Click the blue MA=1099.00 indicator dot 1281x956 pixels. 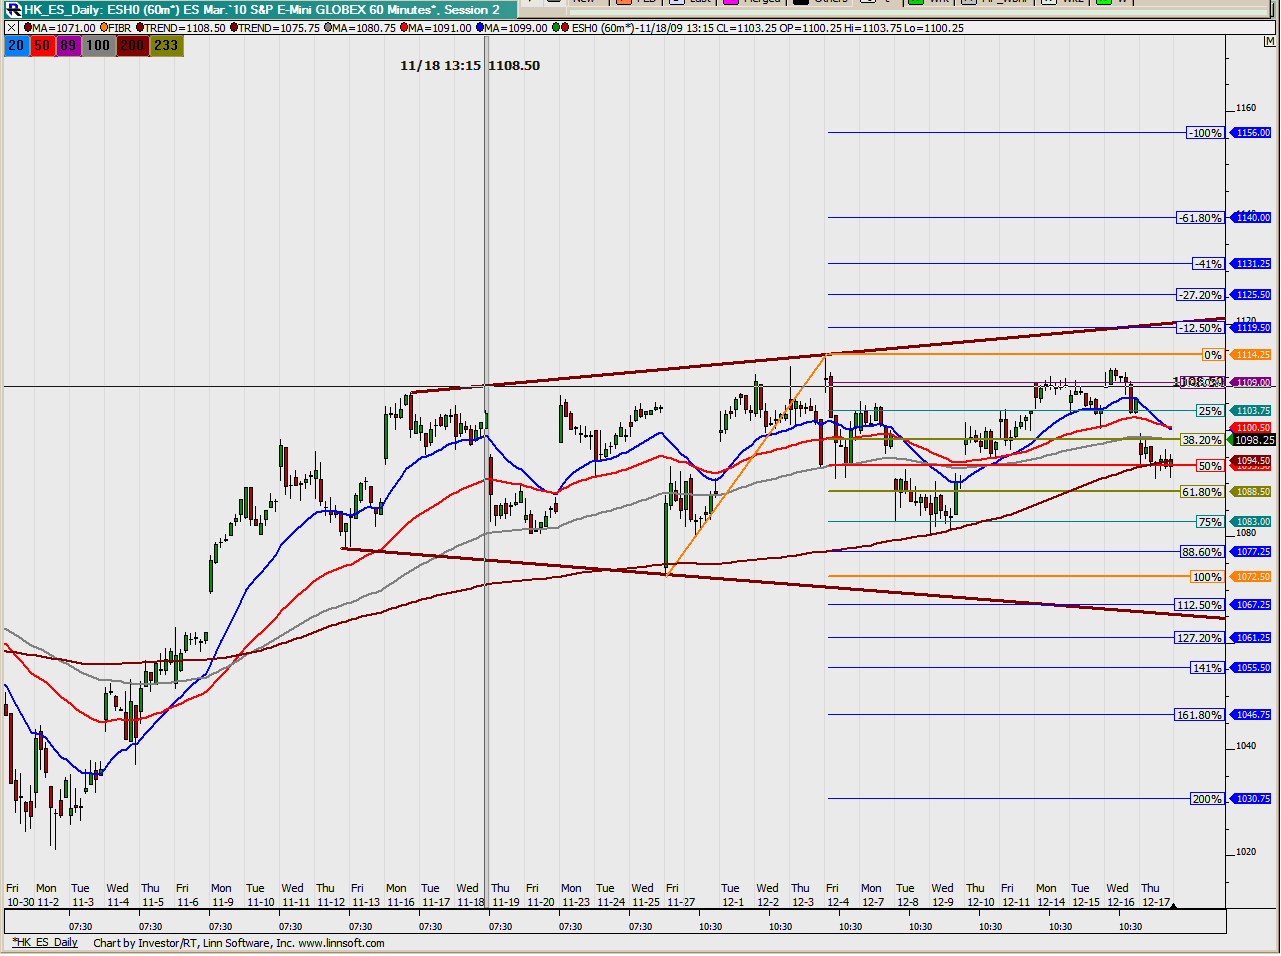tap(481, 28)
